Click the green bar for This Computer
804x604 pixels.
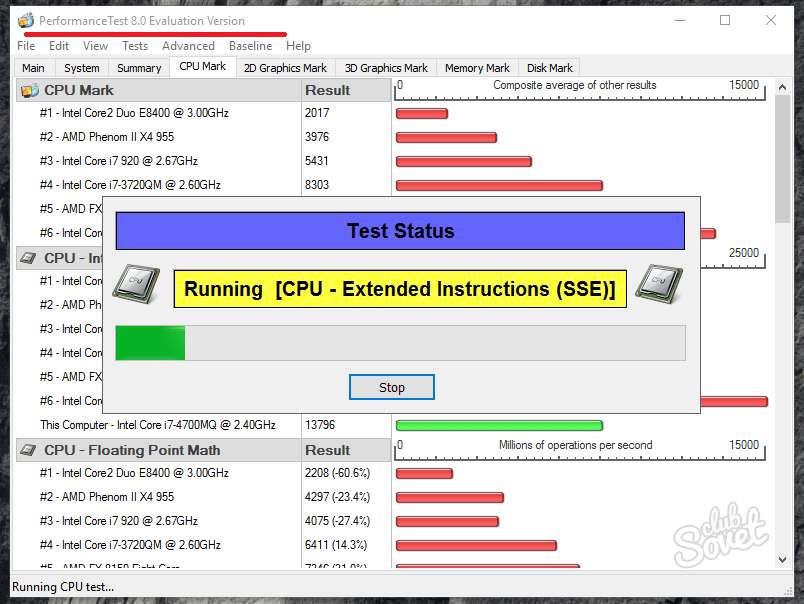click(499, 426)
